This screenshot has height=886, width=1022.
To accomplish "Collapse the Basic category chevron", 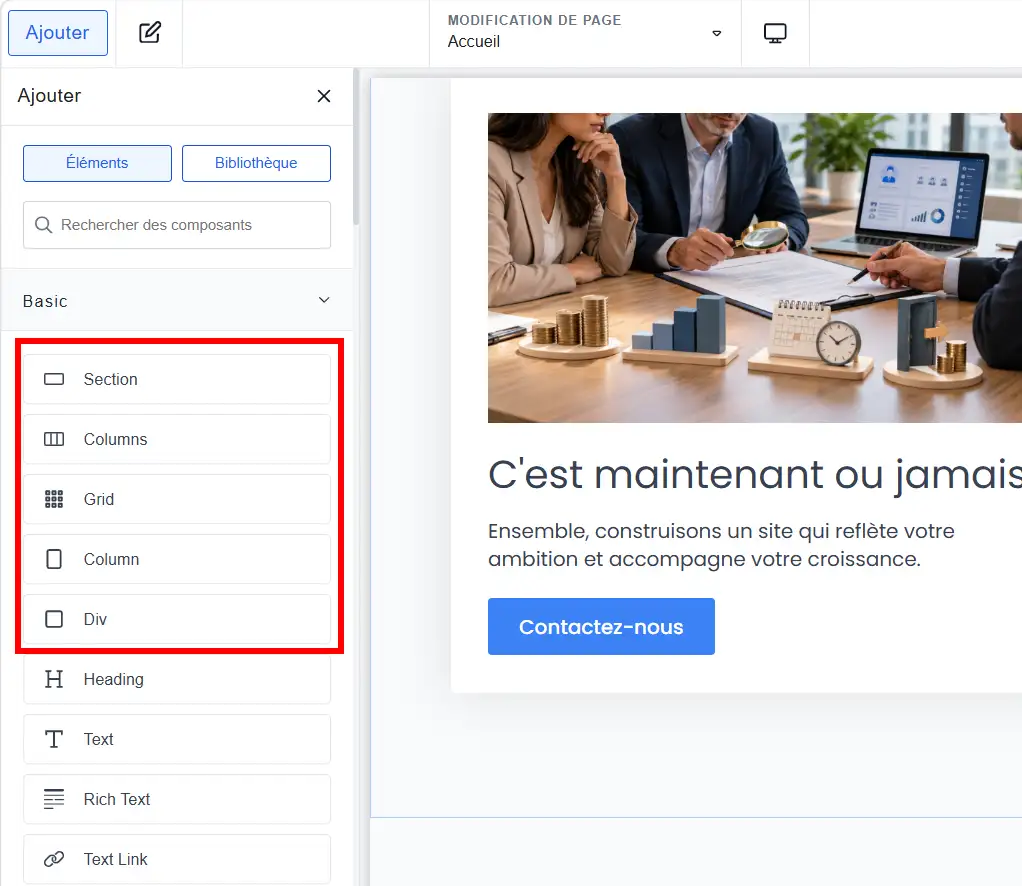I will [324, 300].
